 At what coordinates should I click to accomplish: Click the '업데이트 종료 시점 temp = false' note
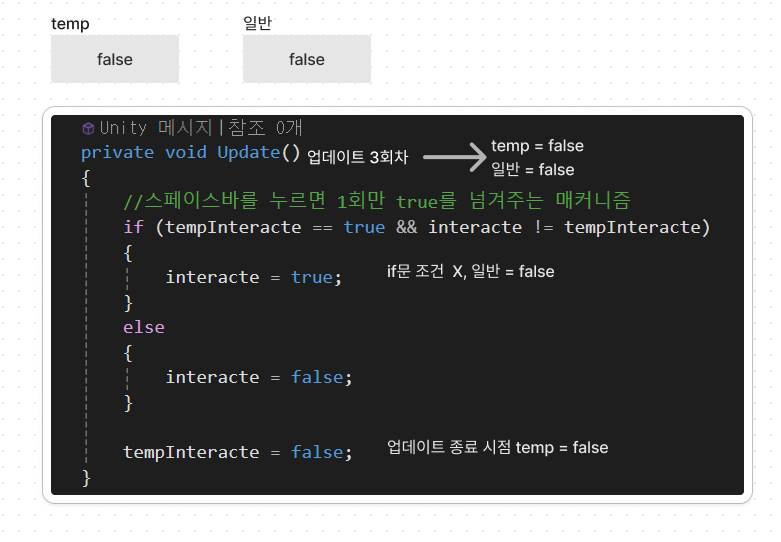tap(498, 447)
